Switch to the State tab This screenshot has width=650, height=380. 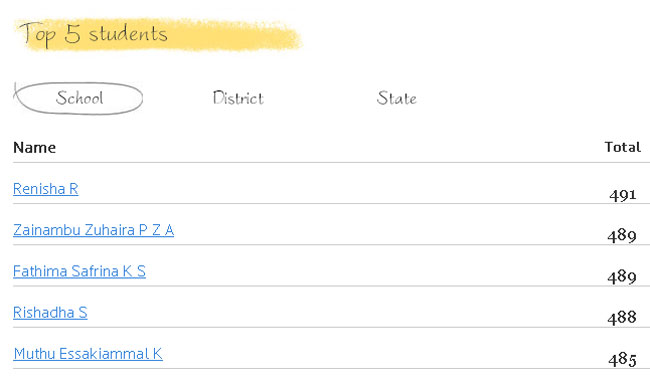(397, 99)
